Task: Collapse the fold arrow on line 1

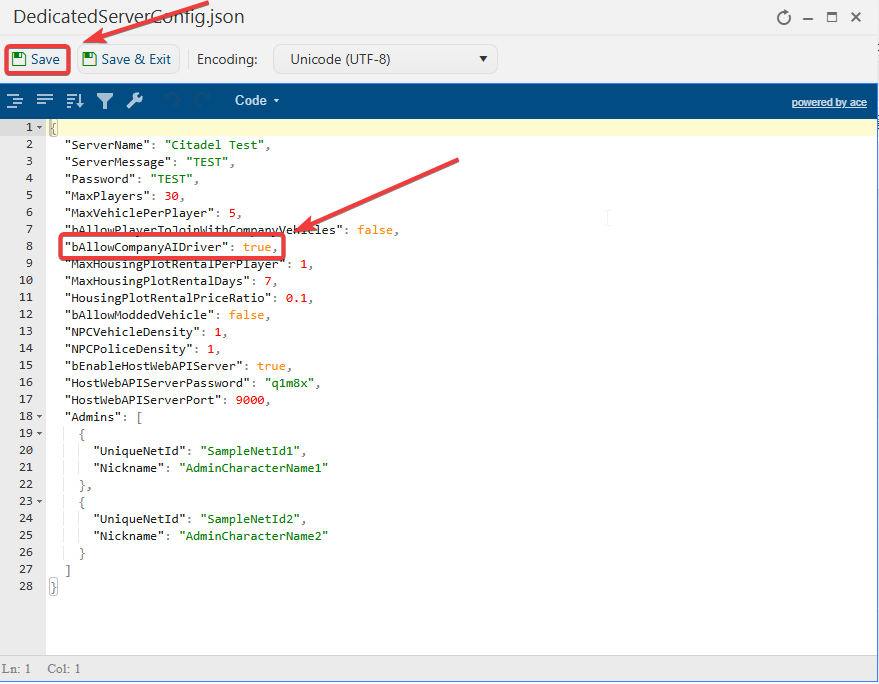Action: point(39,128)
